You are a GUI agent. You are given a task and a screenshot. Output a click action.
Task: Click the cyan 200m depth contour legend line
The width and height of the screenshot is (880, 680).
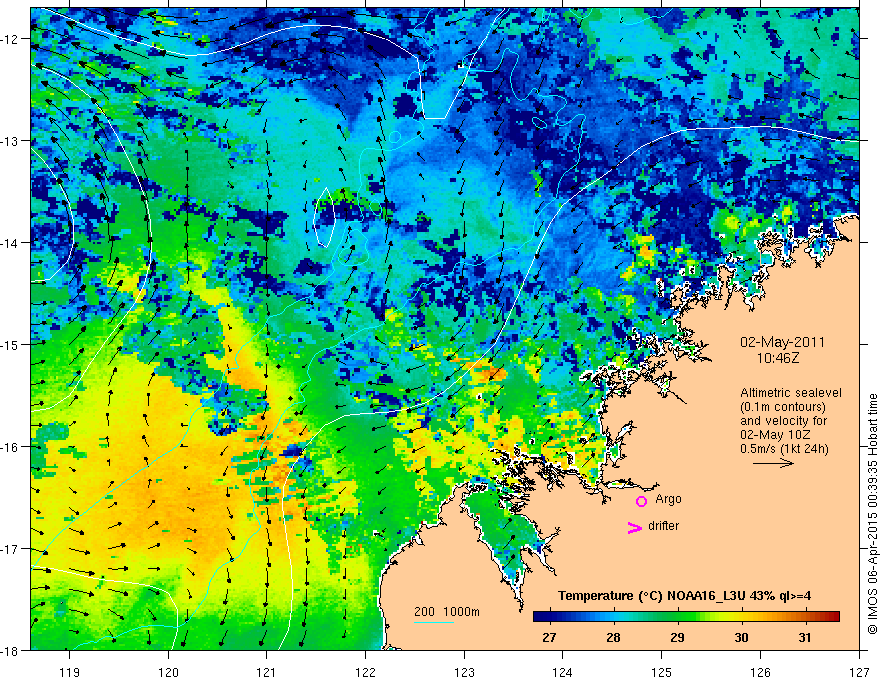(433, 622)
